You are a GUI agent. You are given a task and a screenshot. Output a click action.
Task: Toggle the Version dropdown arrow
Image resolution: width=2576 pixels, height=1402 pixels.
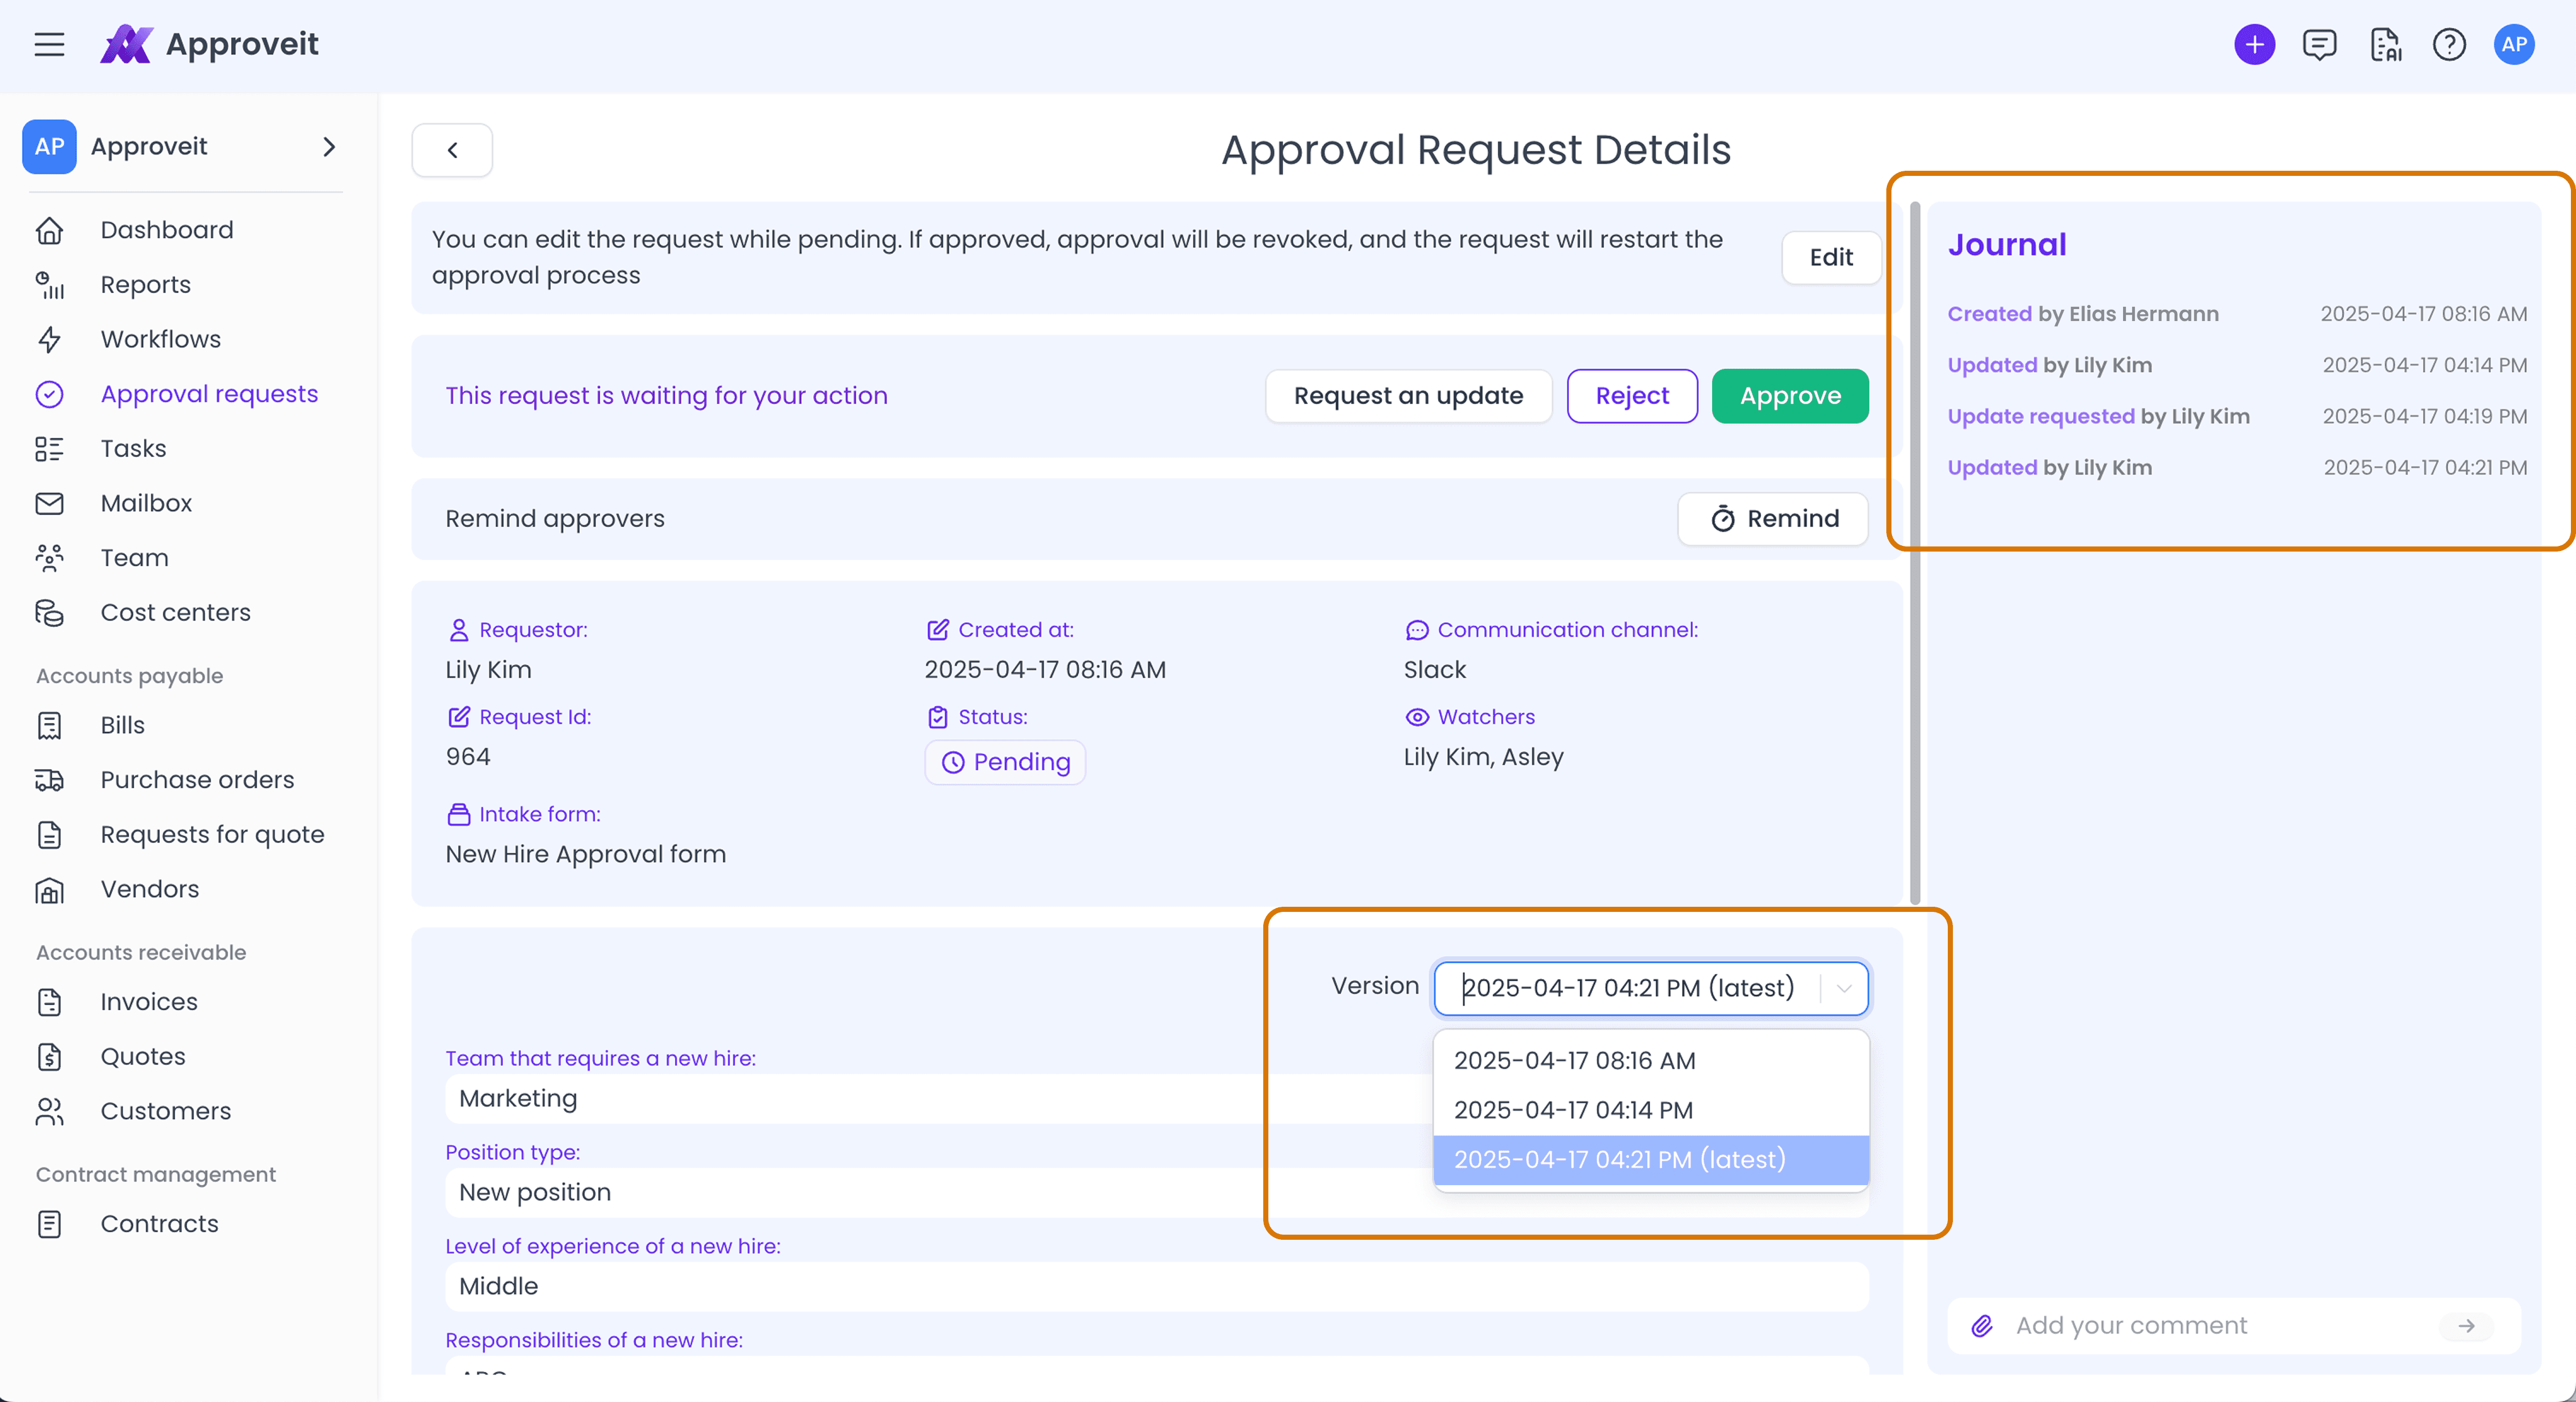[x=1844, y=988]
